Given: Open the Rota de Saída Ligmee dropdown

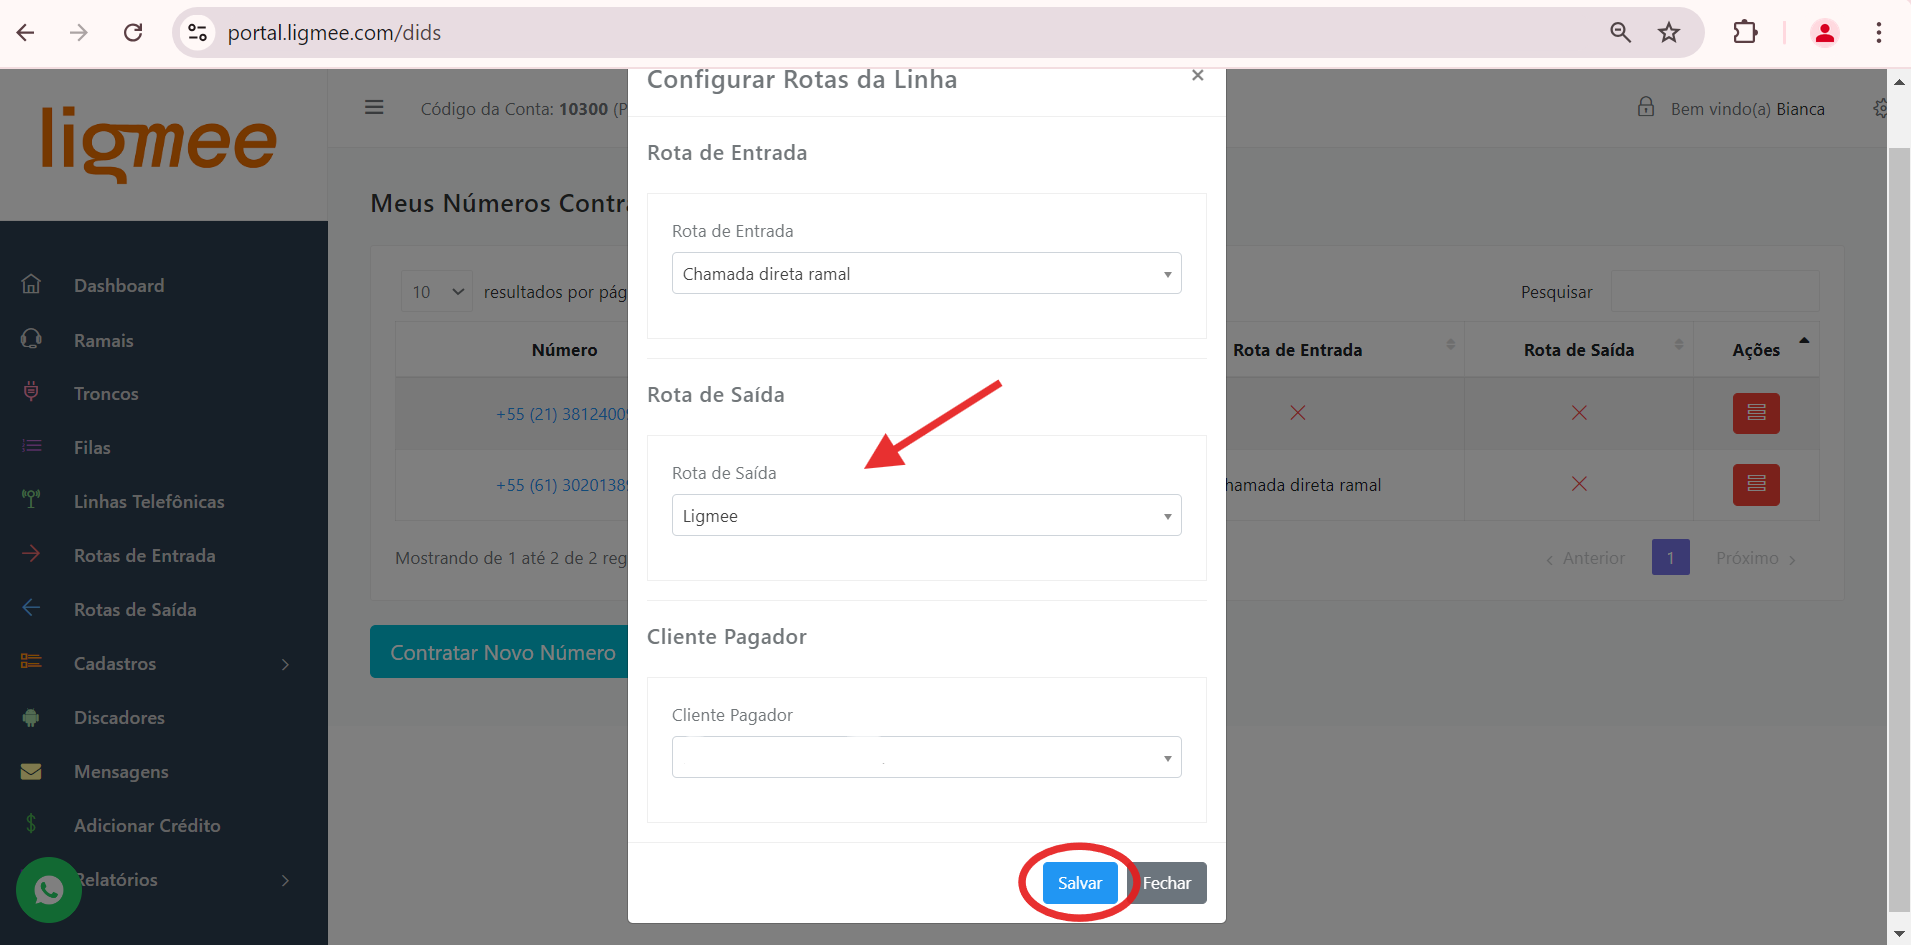Looking at the screenshot, I should coord(926,515).
